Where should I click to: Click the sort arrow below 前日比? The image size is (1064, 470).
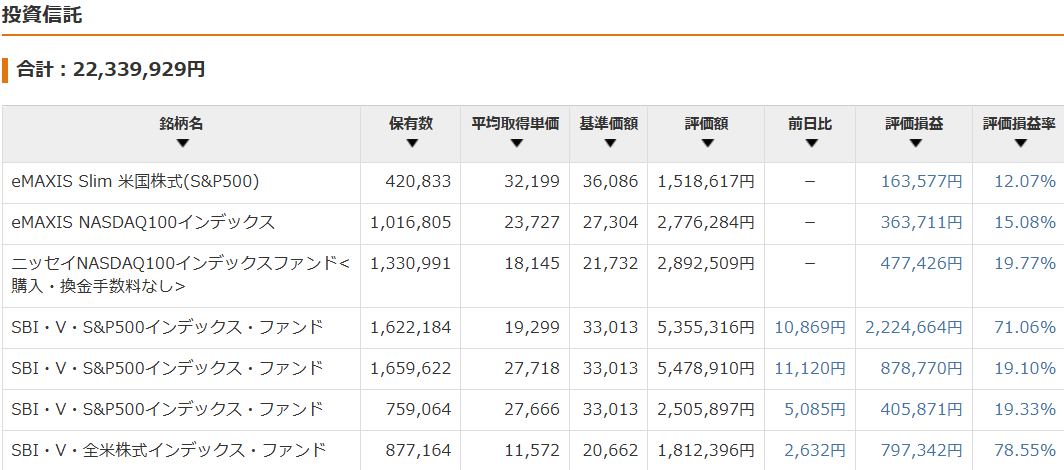811,143
